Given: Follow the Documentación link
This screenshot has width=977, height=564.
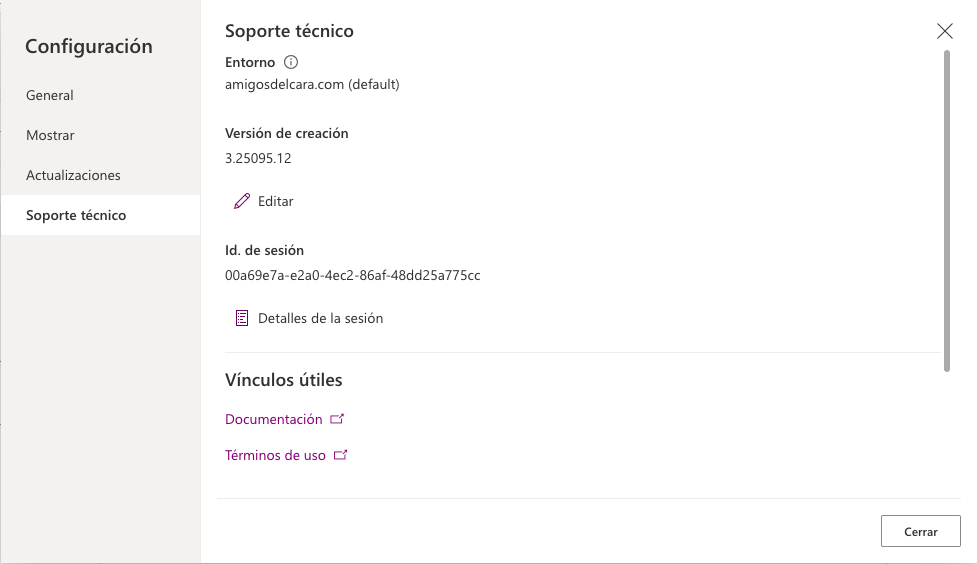Looking at the screenshot, I should [x=274, y=419].
